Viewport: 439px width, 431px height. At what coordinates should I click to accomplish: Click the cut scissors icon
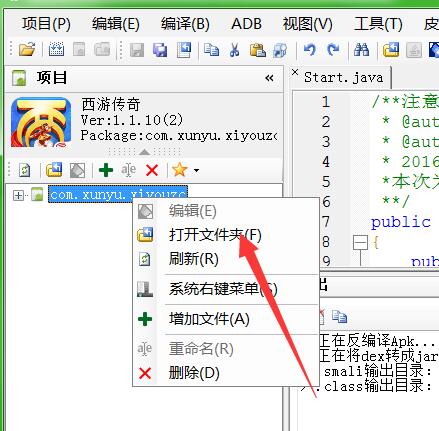click(234, 50)
